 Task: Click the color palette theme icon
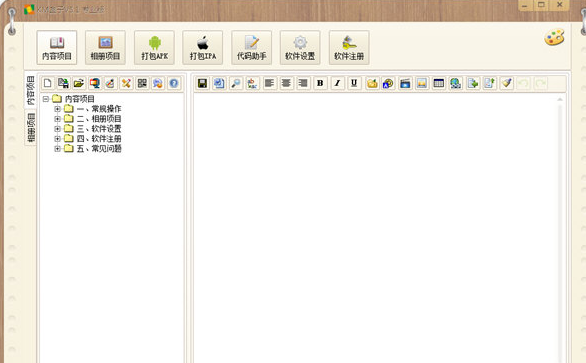pyautogui.click(x=554, y=37)
